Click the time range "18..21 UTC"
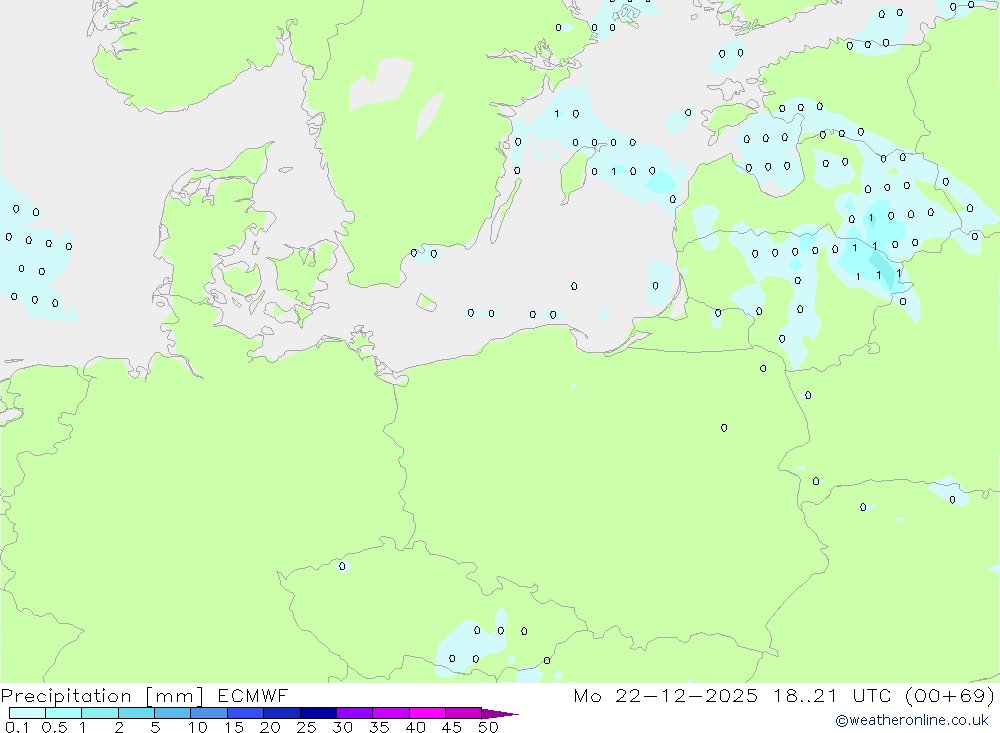The image size is (1000, 733). (x=832, y=695)
